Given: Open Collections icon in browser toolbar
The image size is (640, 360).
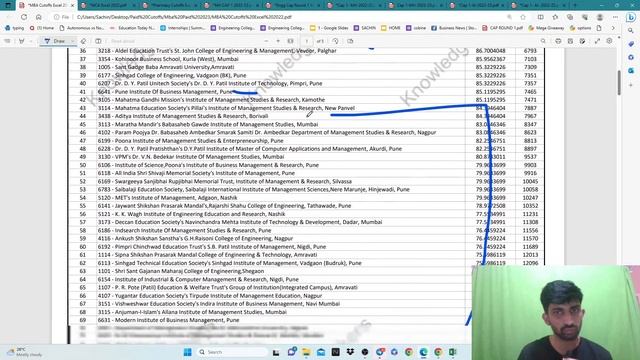Looking at the screenshot, I should point(570,17).
